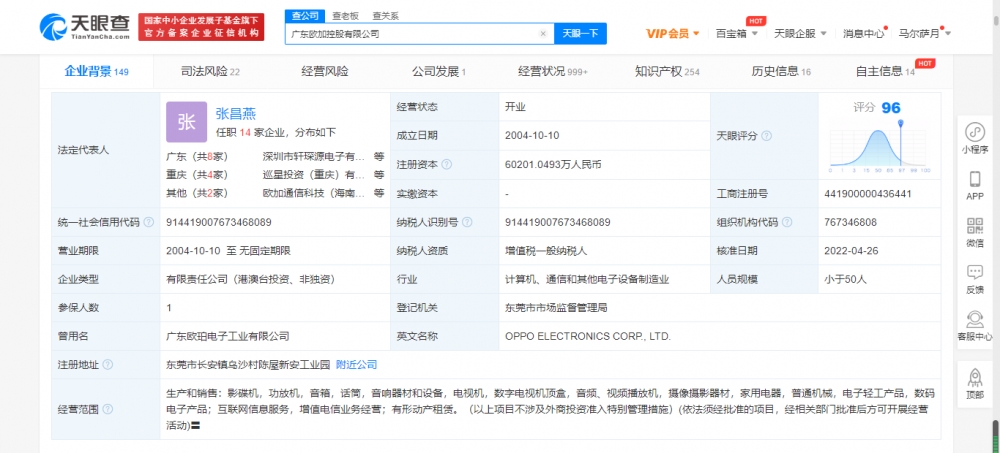This screenshot has height=453, width=1000.
Task: Click help icon beside 注册资本
Action: 445,164
